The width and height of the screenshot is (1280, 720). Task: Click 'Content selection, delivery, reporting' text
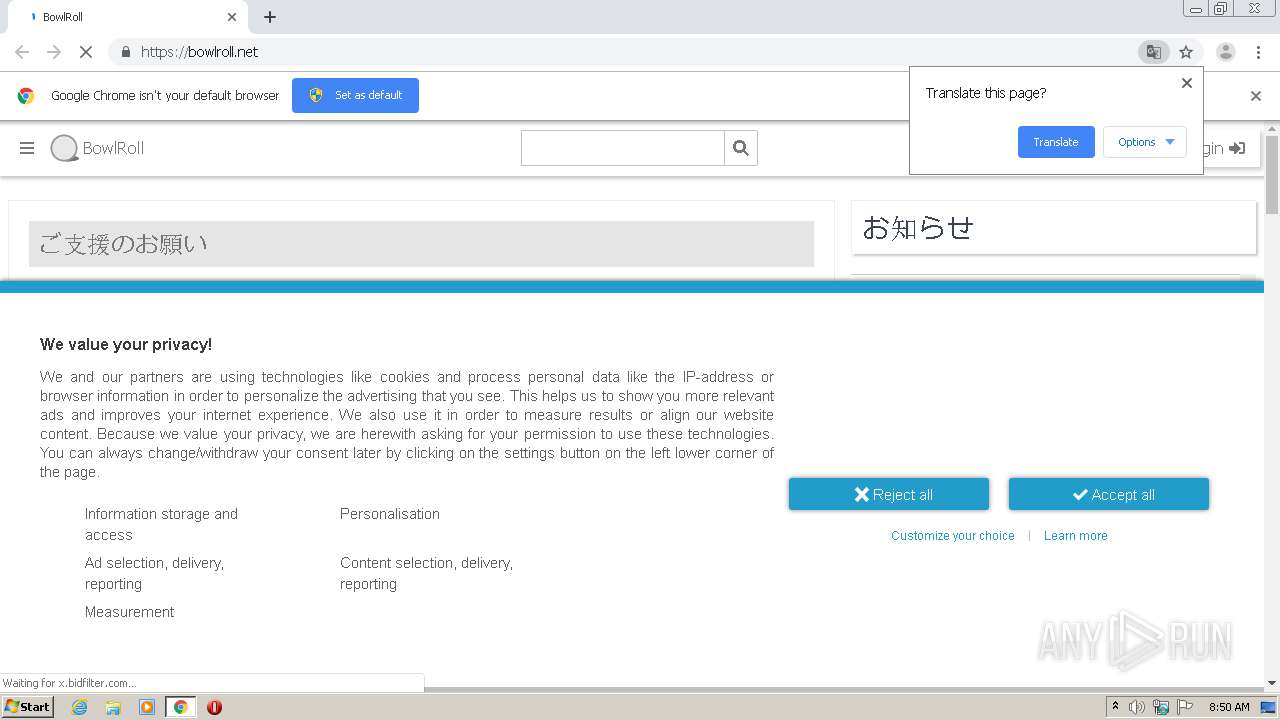426,573
